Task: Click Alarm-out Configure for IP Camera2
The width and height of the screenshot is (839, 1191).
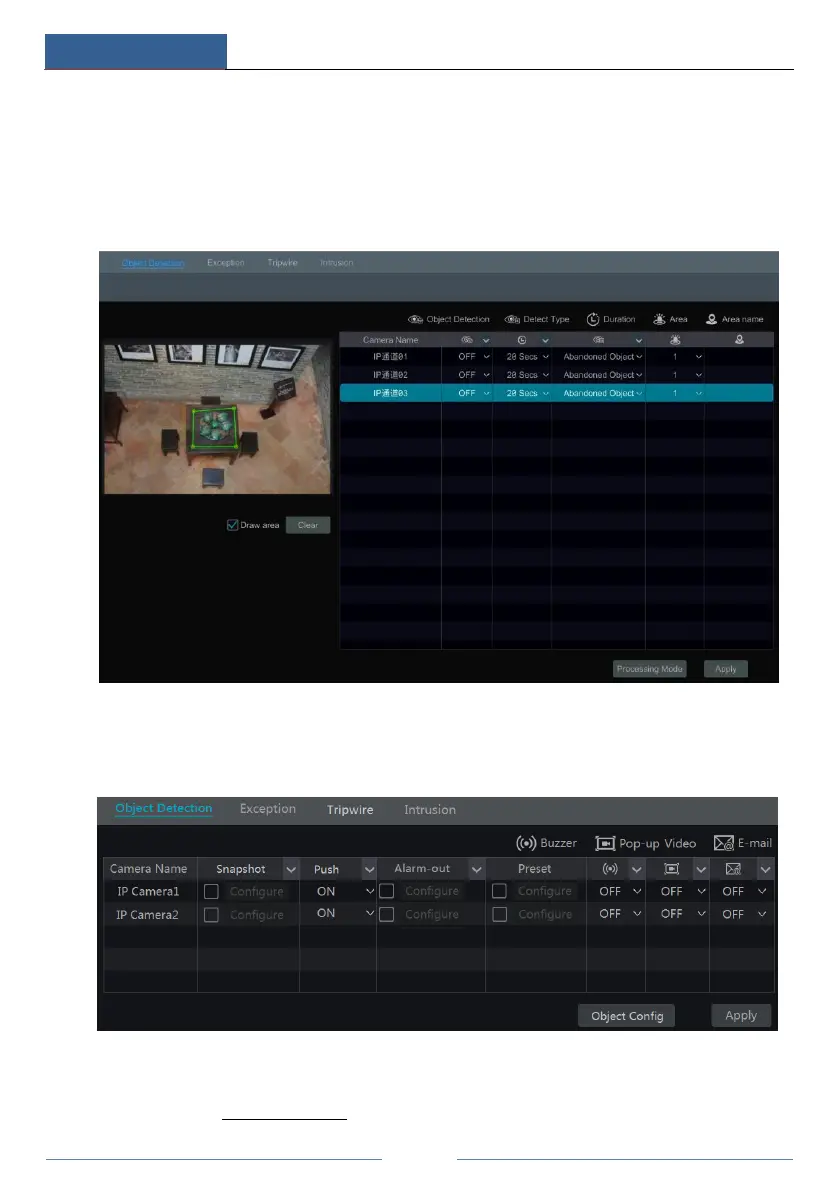Action: 432,915
